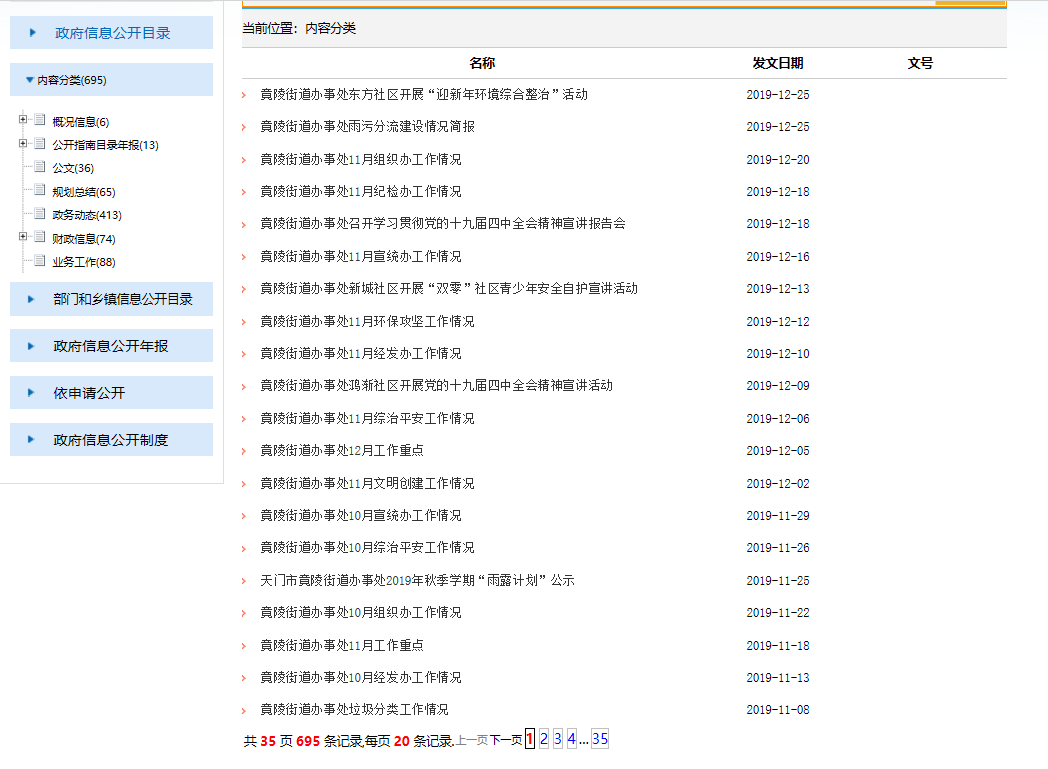Screen dimensions: 1048x769
Task: Select 政务动态(413) in the category tree
Action: click(87, 215)
